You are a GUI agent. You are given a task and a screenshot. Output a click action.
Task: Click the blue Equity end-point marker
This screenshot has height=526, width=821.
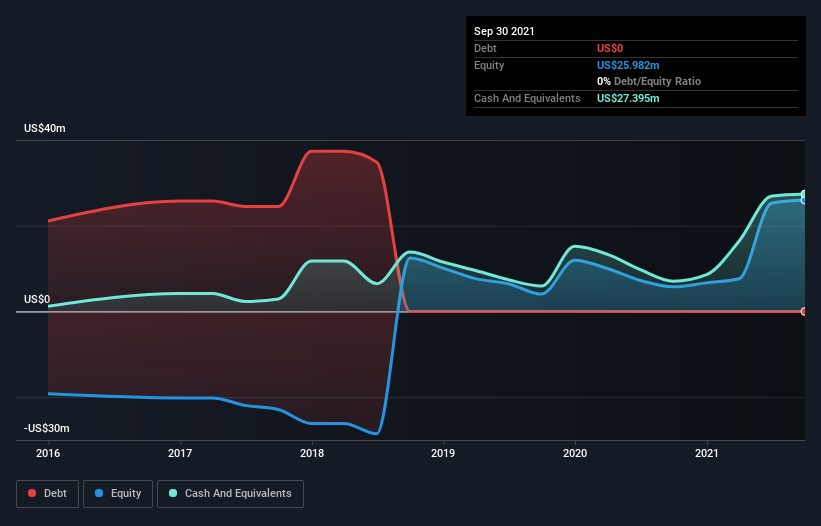[804, 200]
